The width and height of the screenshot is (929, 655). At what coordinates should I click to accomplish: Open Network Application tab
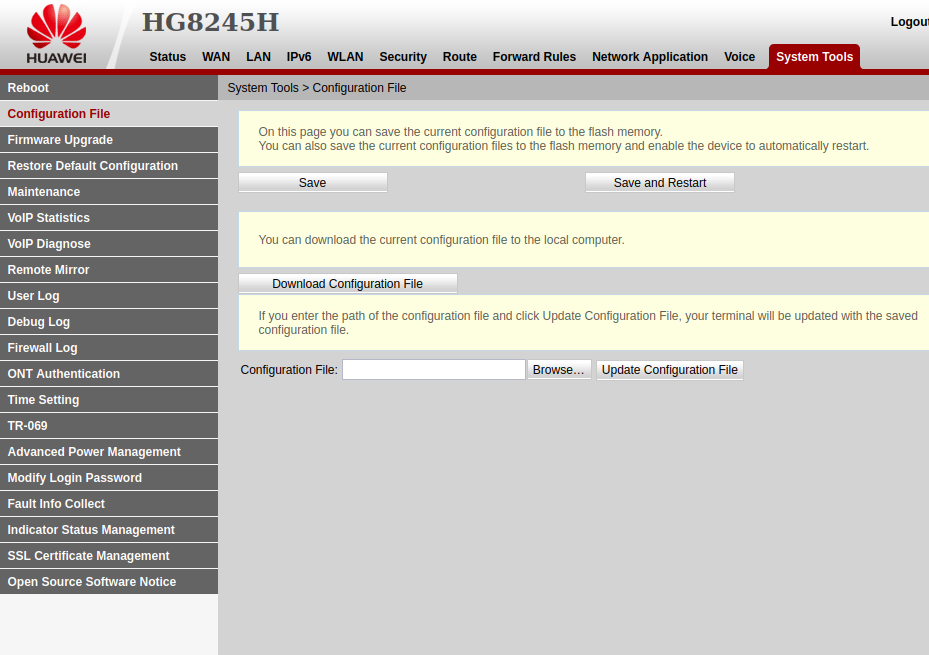pyautogui.click(x=650, y=57)
